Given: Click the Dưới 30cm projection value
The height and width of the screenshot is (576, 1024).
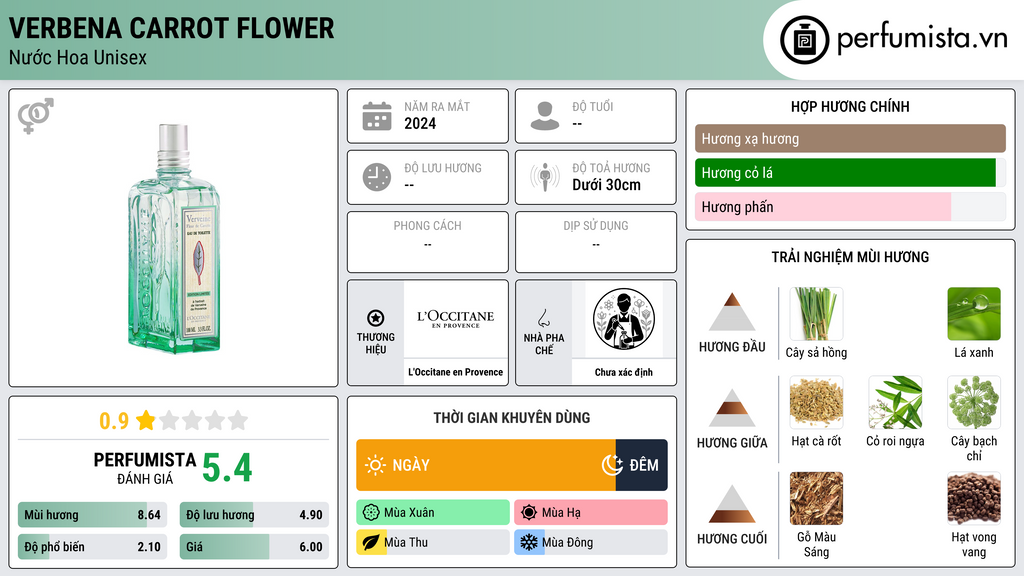Looking at the screenshot, I should 606,185.
